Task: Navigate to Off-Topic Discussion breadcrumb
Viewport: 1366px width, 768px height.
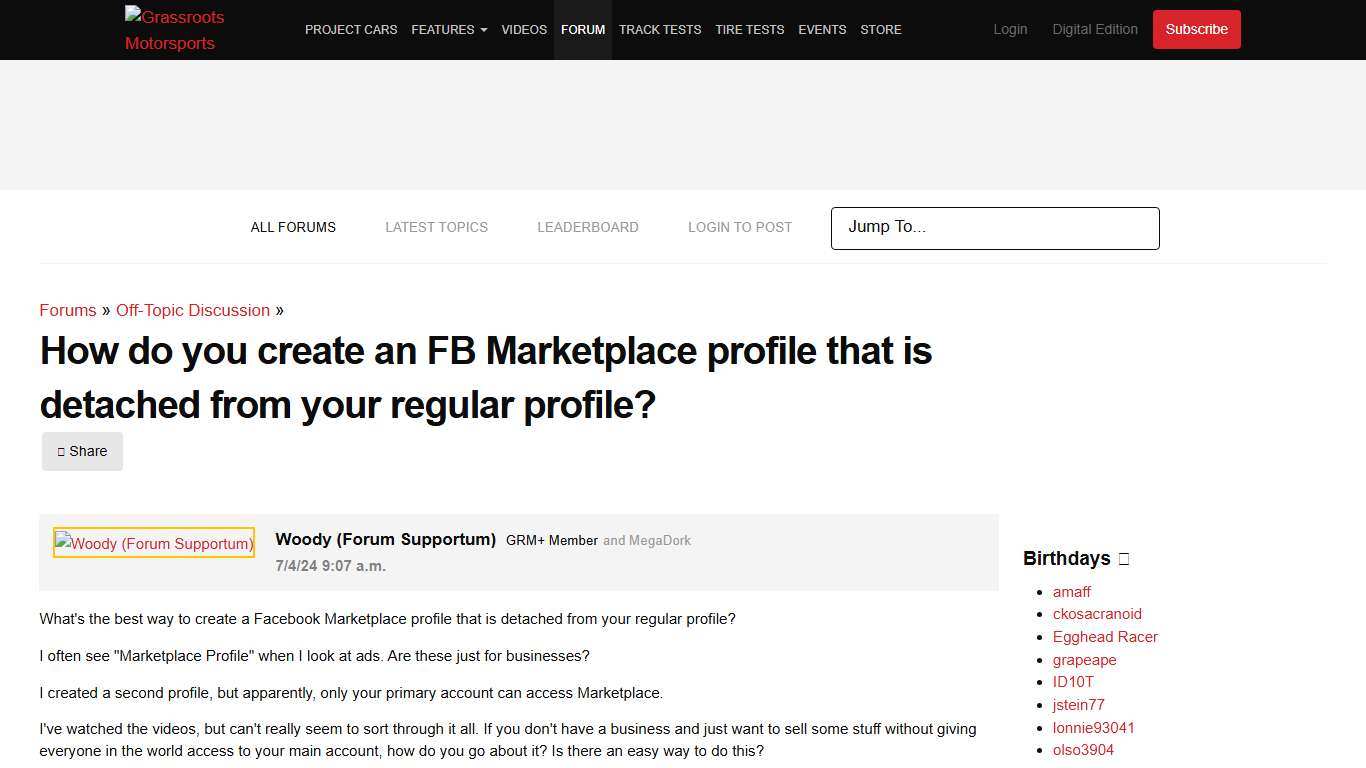Action: (x=192, y=310)
